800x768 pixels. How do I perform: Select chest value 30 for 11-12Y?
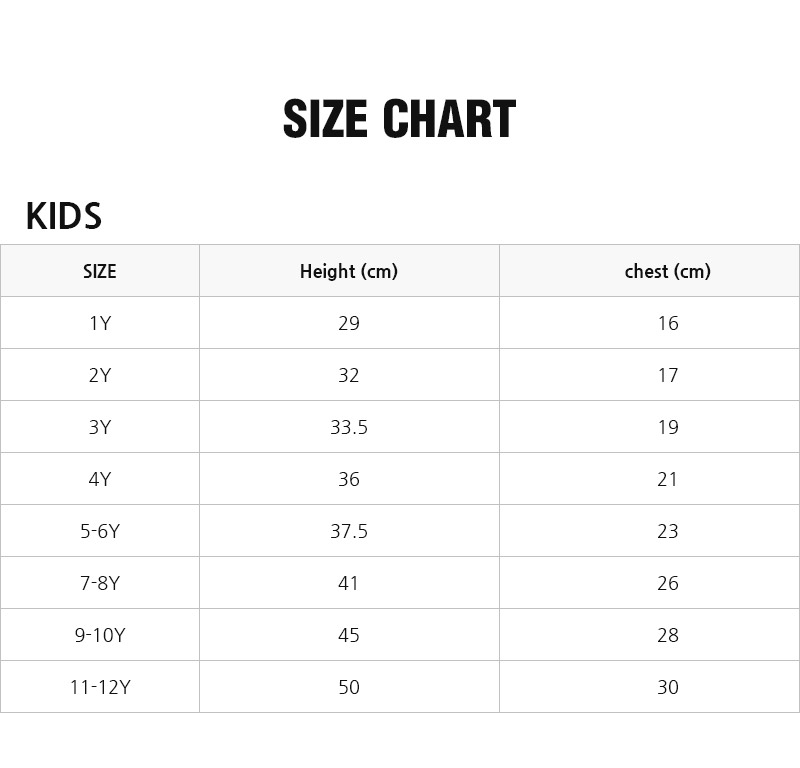tap(668, 687)
